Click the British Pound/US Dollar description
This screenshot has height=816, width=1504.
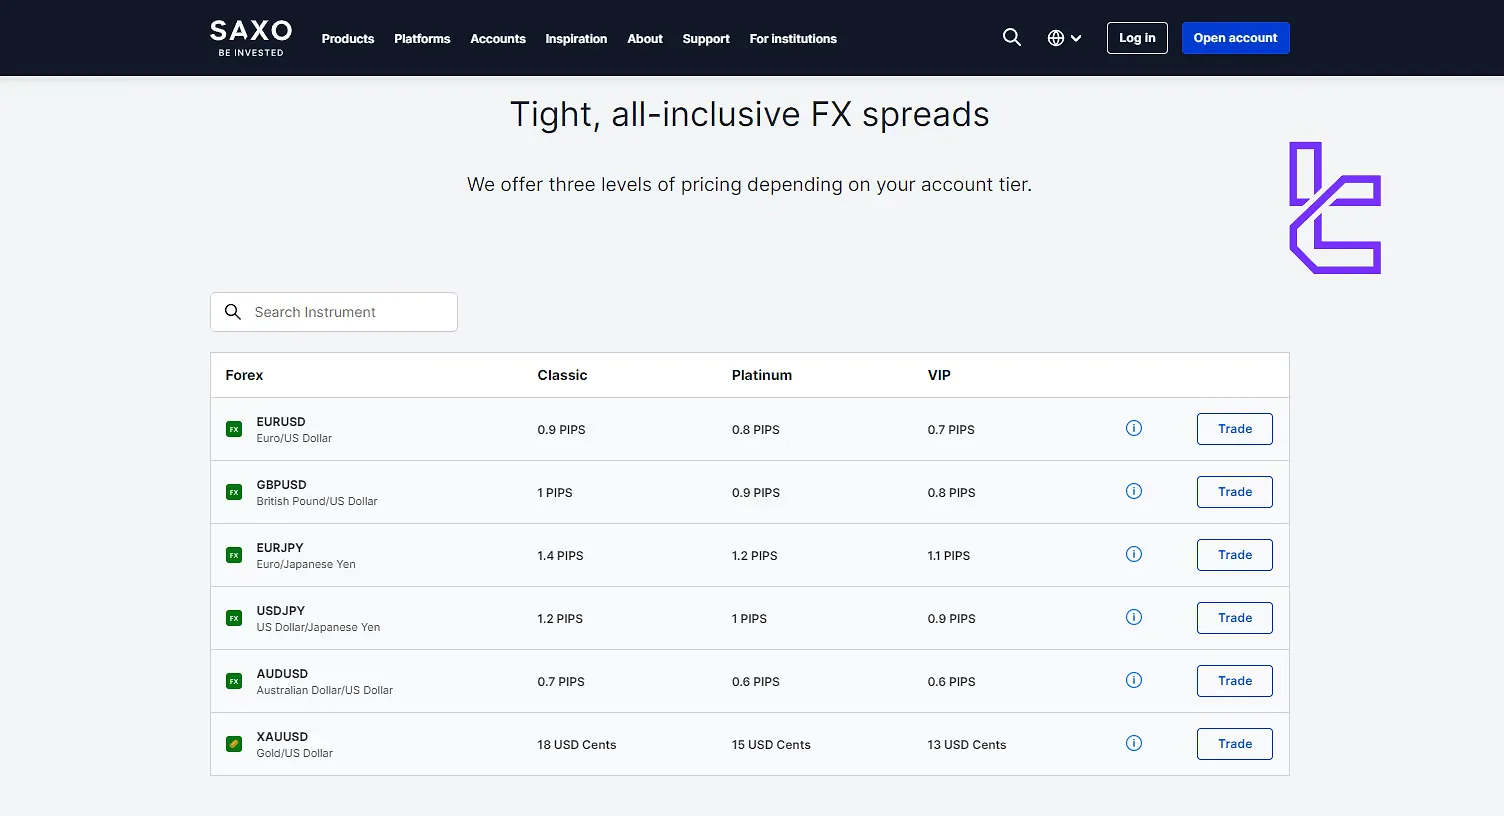click(317, 501)
